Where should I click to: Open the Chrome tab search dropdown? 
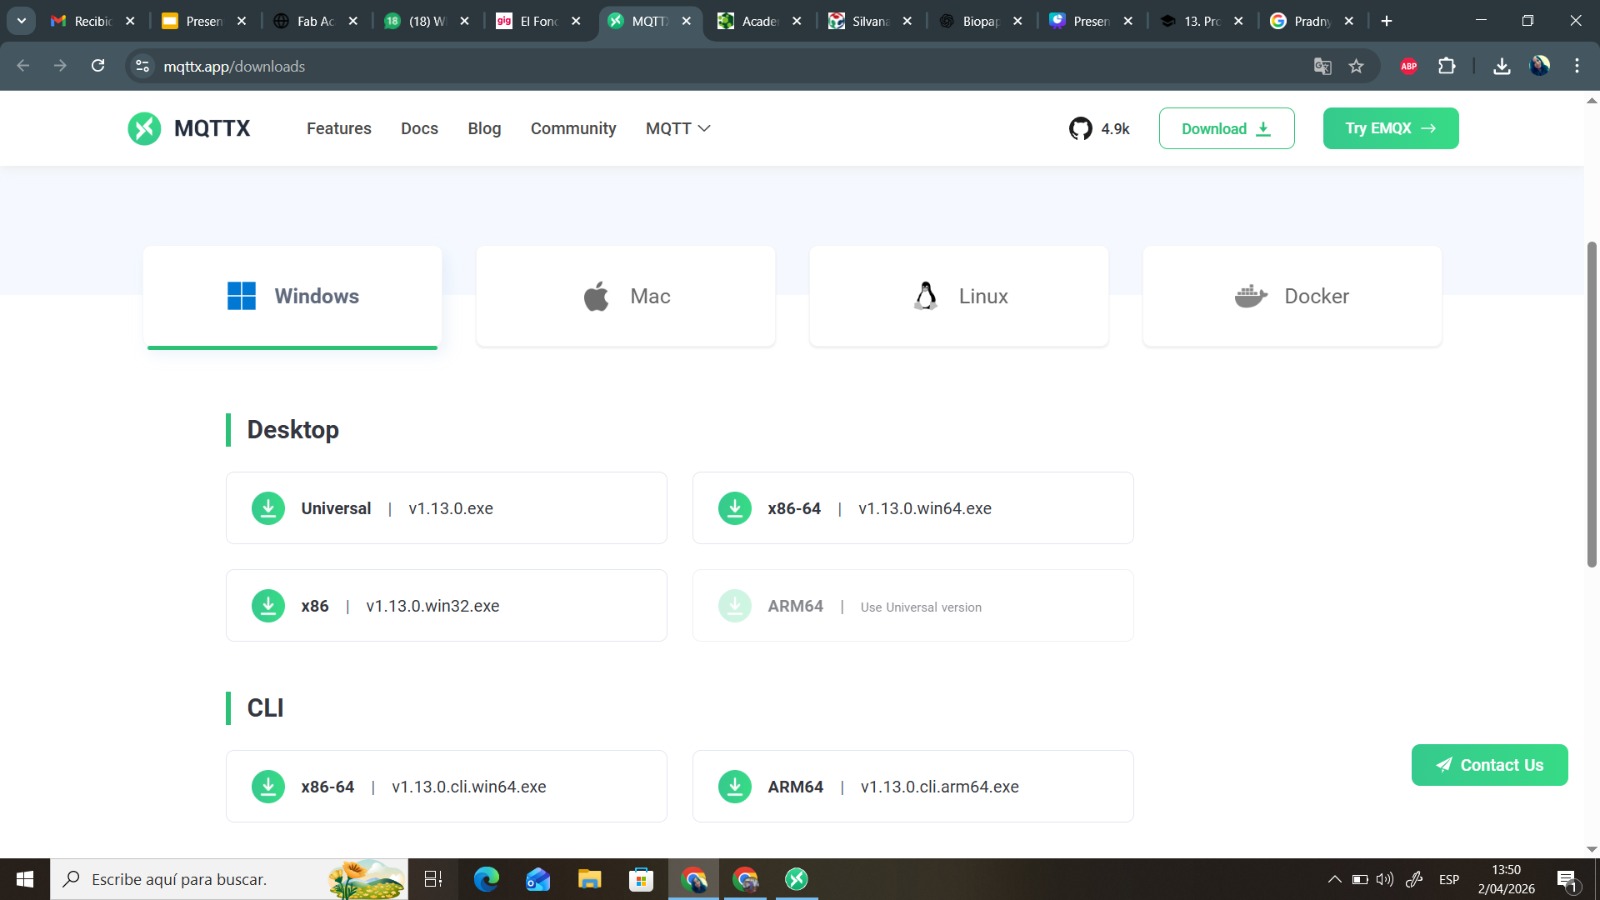tap(21, 20)
